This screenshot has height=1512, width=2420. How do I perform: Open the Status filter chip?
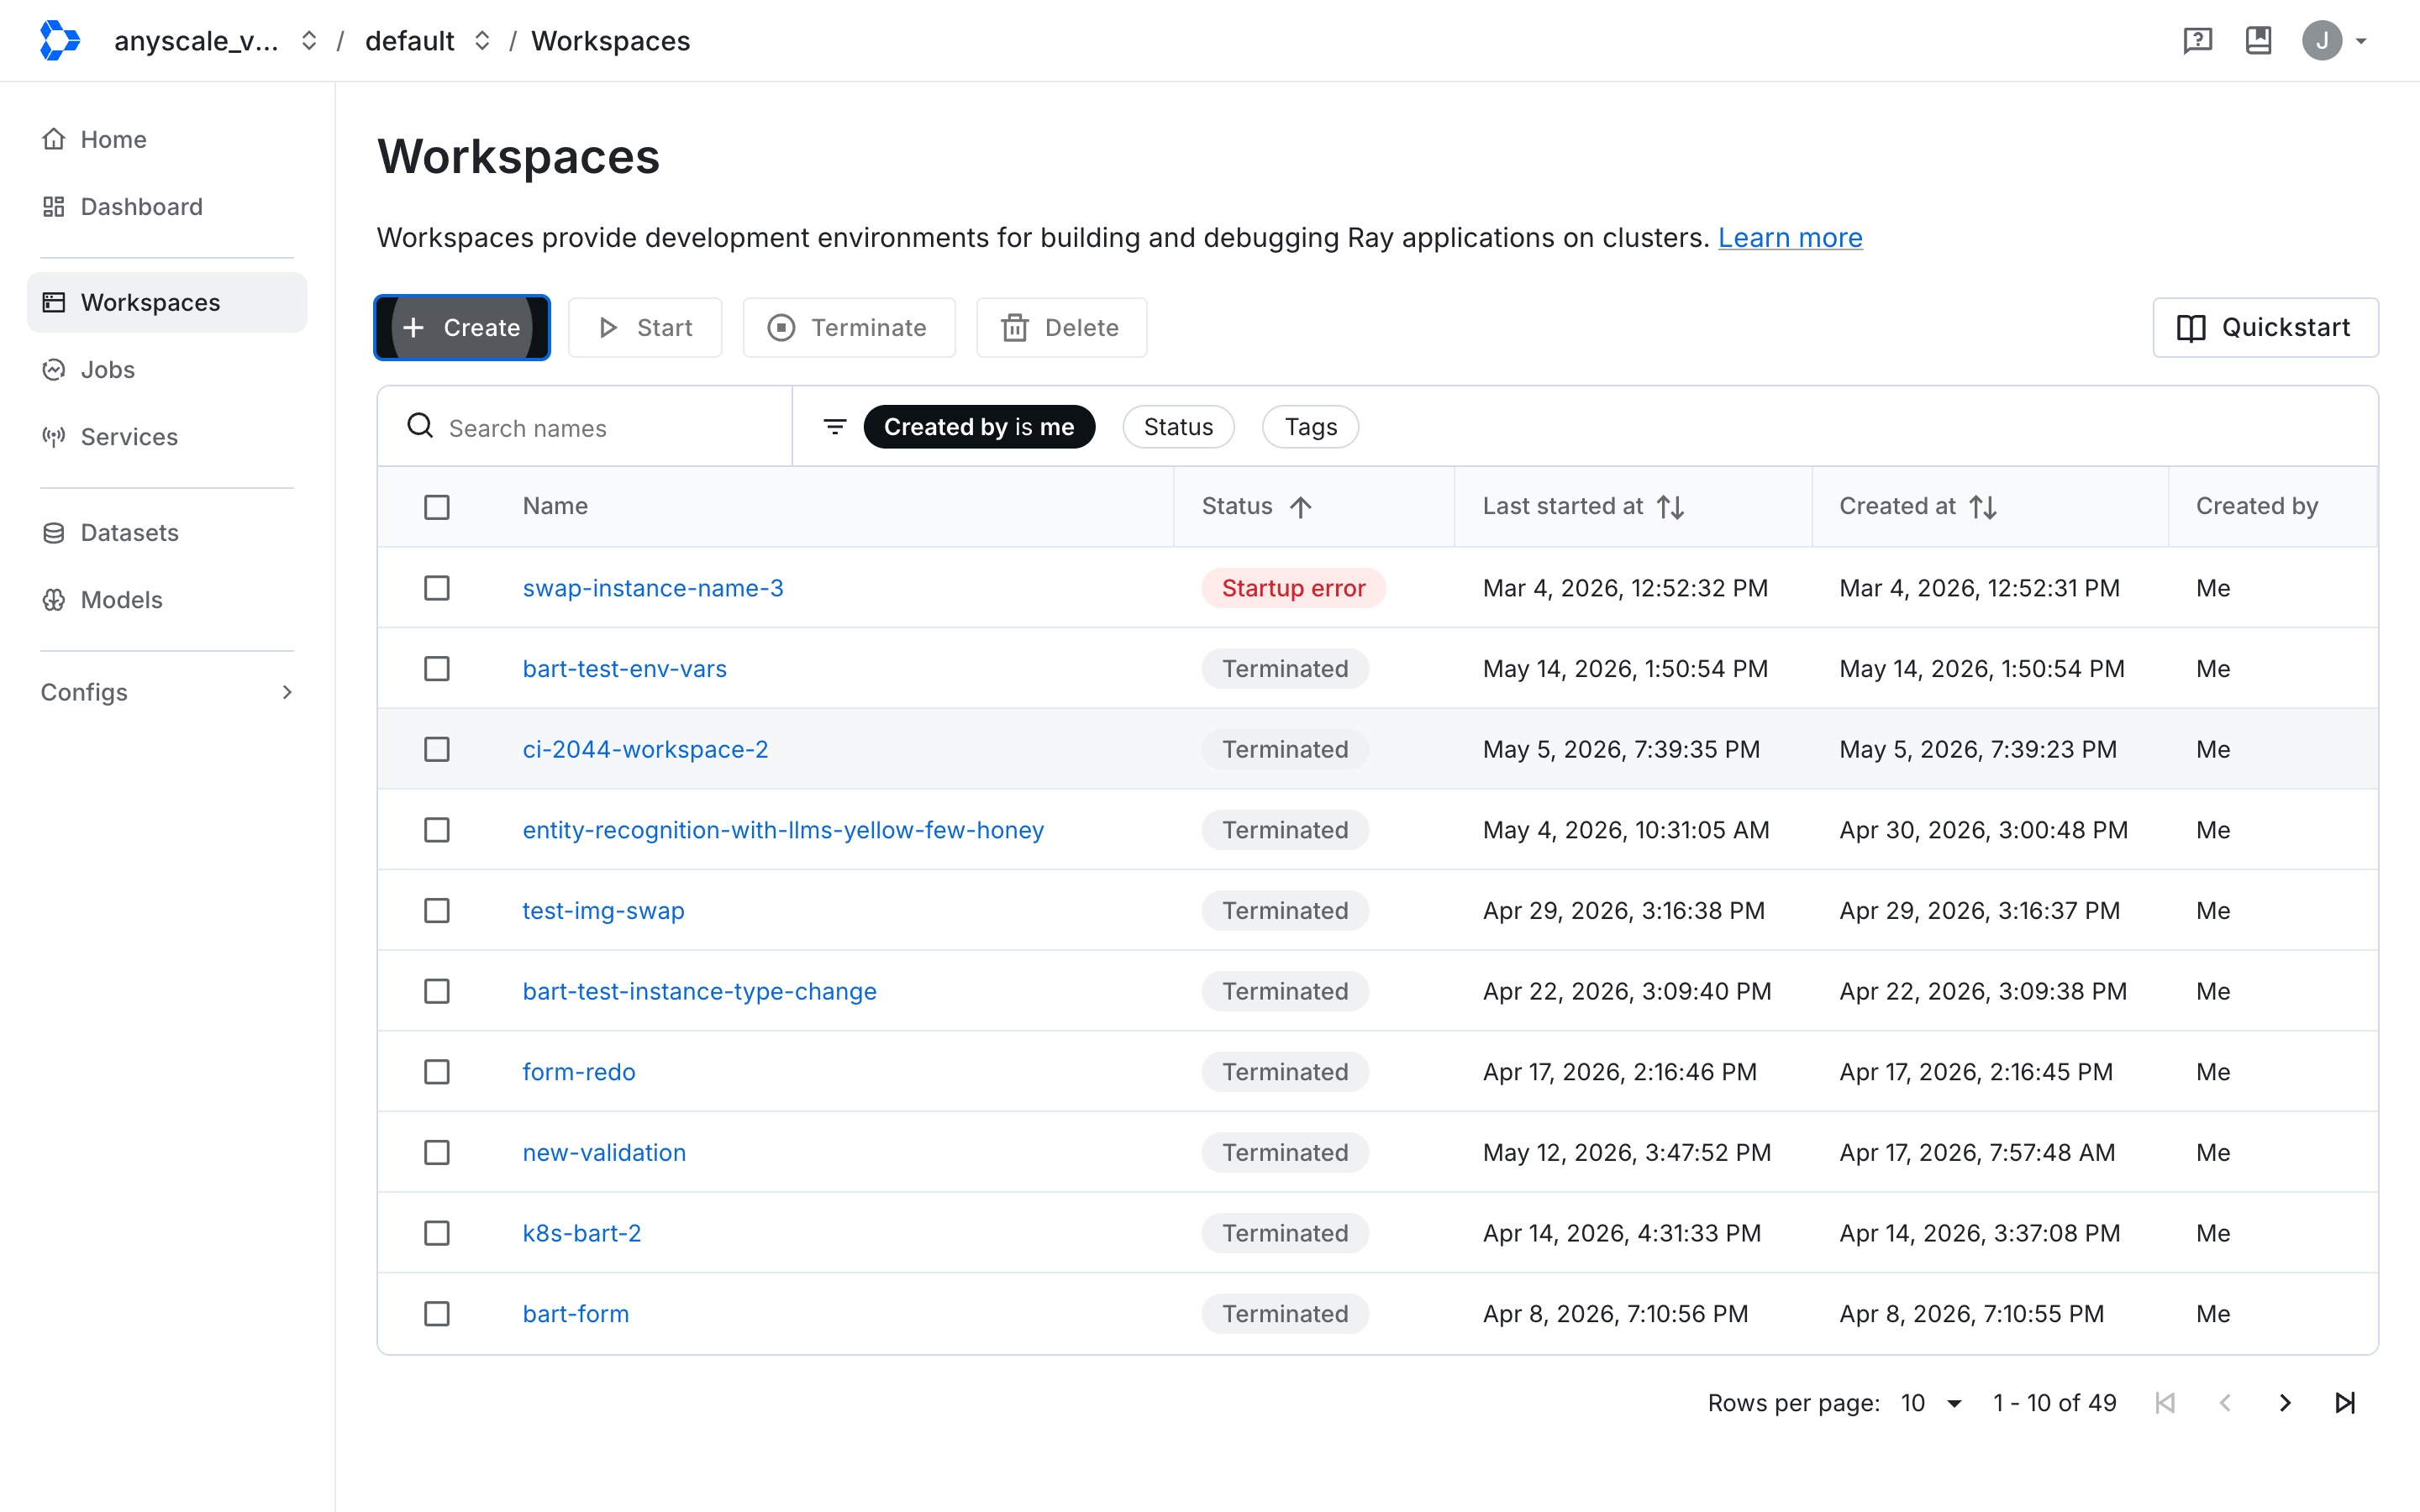(x=1178, y=427)
